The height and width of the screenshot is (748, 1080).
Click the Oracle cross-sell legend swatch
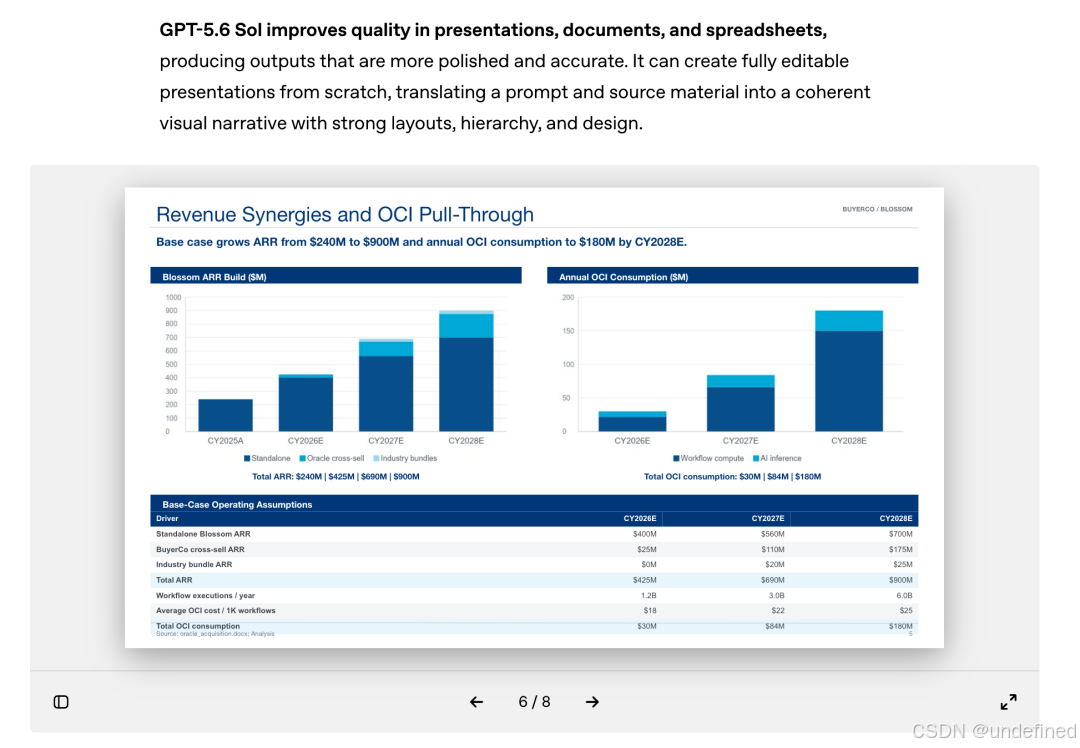point(302,458)
